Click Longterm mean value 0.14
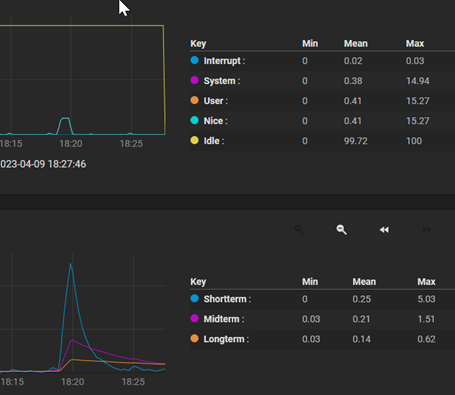The height and width of the screenshot is (395, 455). click(x=361, y=339)
